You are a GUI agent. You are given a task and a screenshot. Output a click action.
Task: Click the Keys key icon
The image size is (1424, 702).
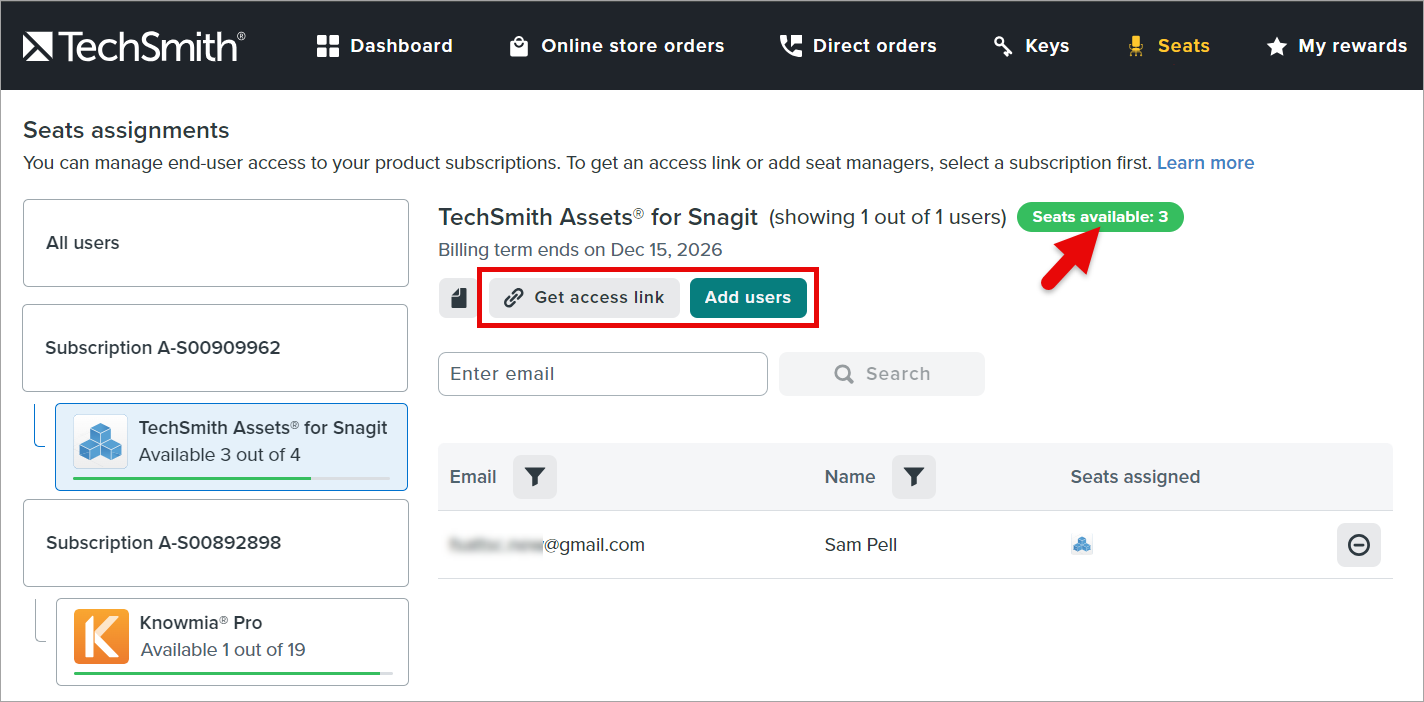(1003, 46)
